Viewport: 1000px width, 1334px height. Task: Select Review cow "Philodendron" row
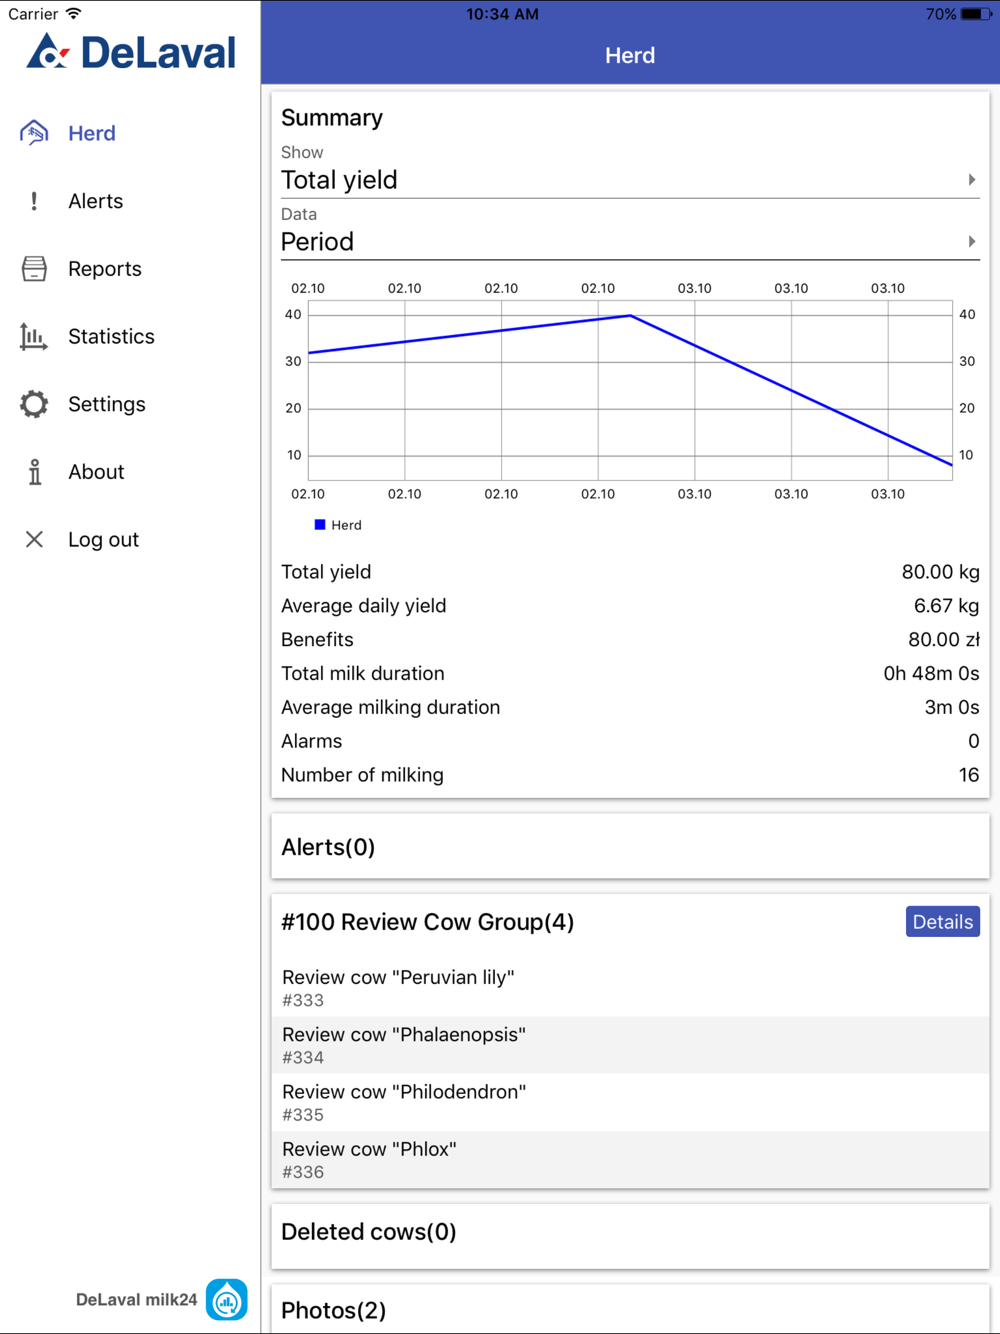[x=630, y=1103]
